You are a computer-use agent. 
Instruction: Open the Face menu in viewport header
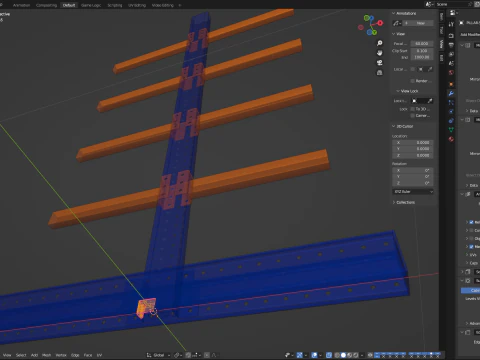[88, 355]
